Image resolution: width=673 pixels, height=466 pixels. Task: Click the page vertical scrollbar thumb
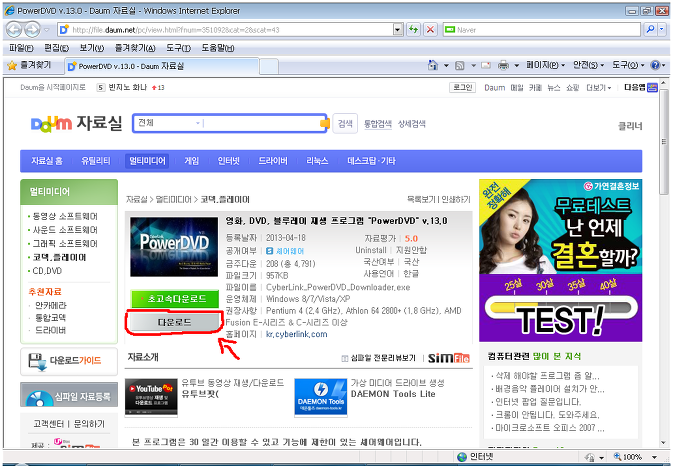click(664, 142)
